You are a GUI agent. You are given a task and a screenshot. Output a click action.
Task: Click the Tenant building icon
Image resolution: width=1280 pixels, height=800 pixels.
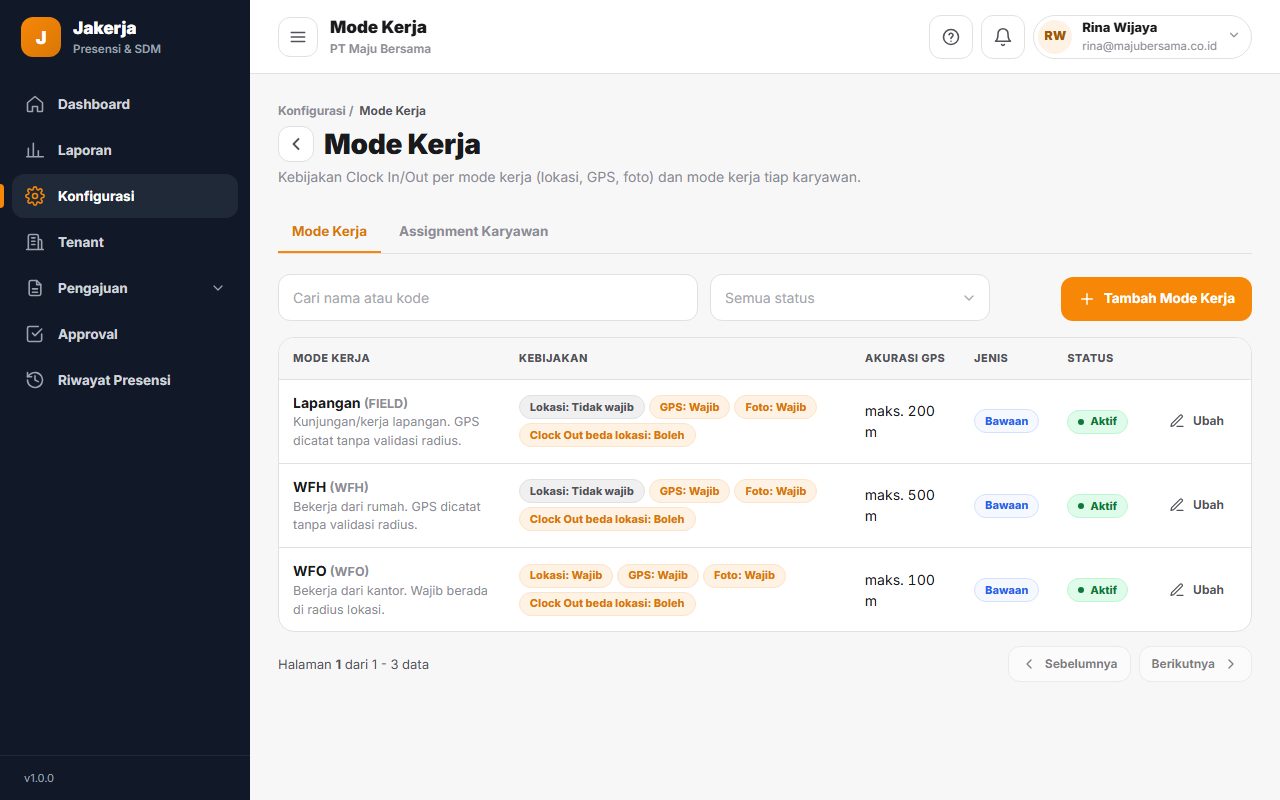35,242
